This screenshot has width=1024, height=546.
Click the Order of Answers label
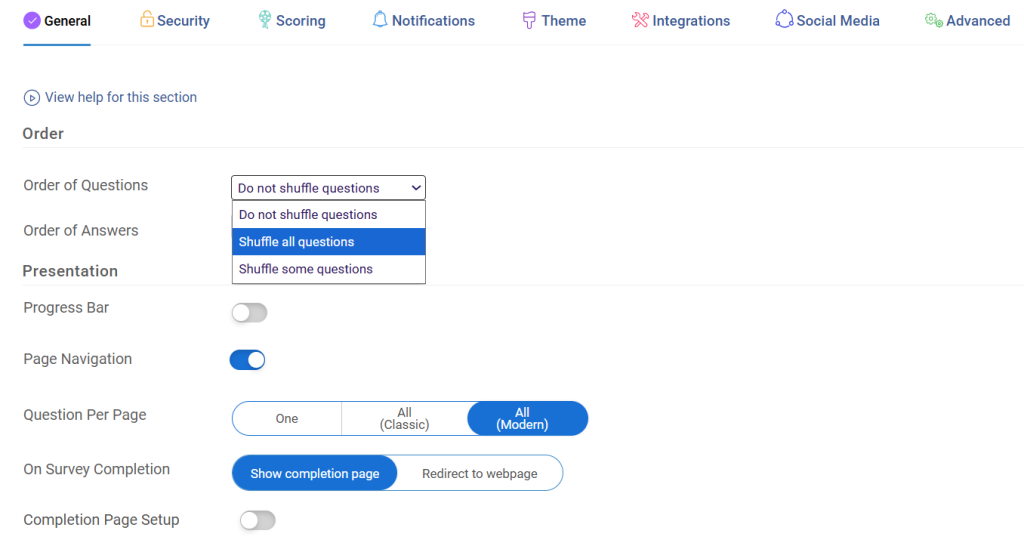[81, 231]
